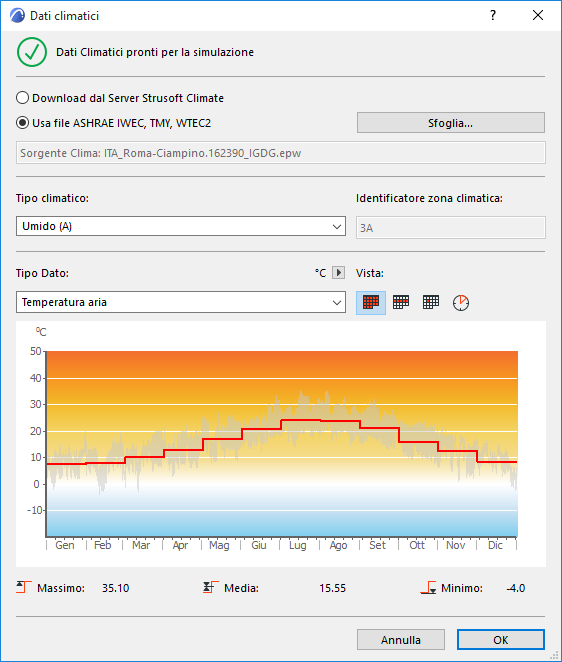Open the Tipo climatico dropdown
562x662 pixels.
[181, 226]
